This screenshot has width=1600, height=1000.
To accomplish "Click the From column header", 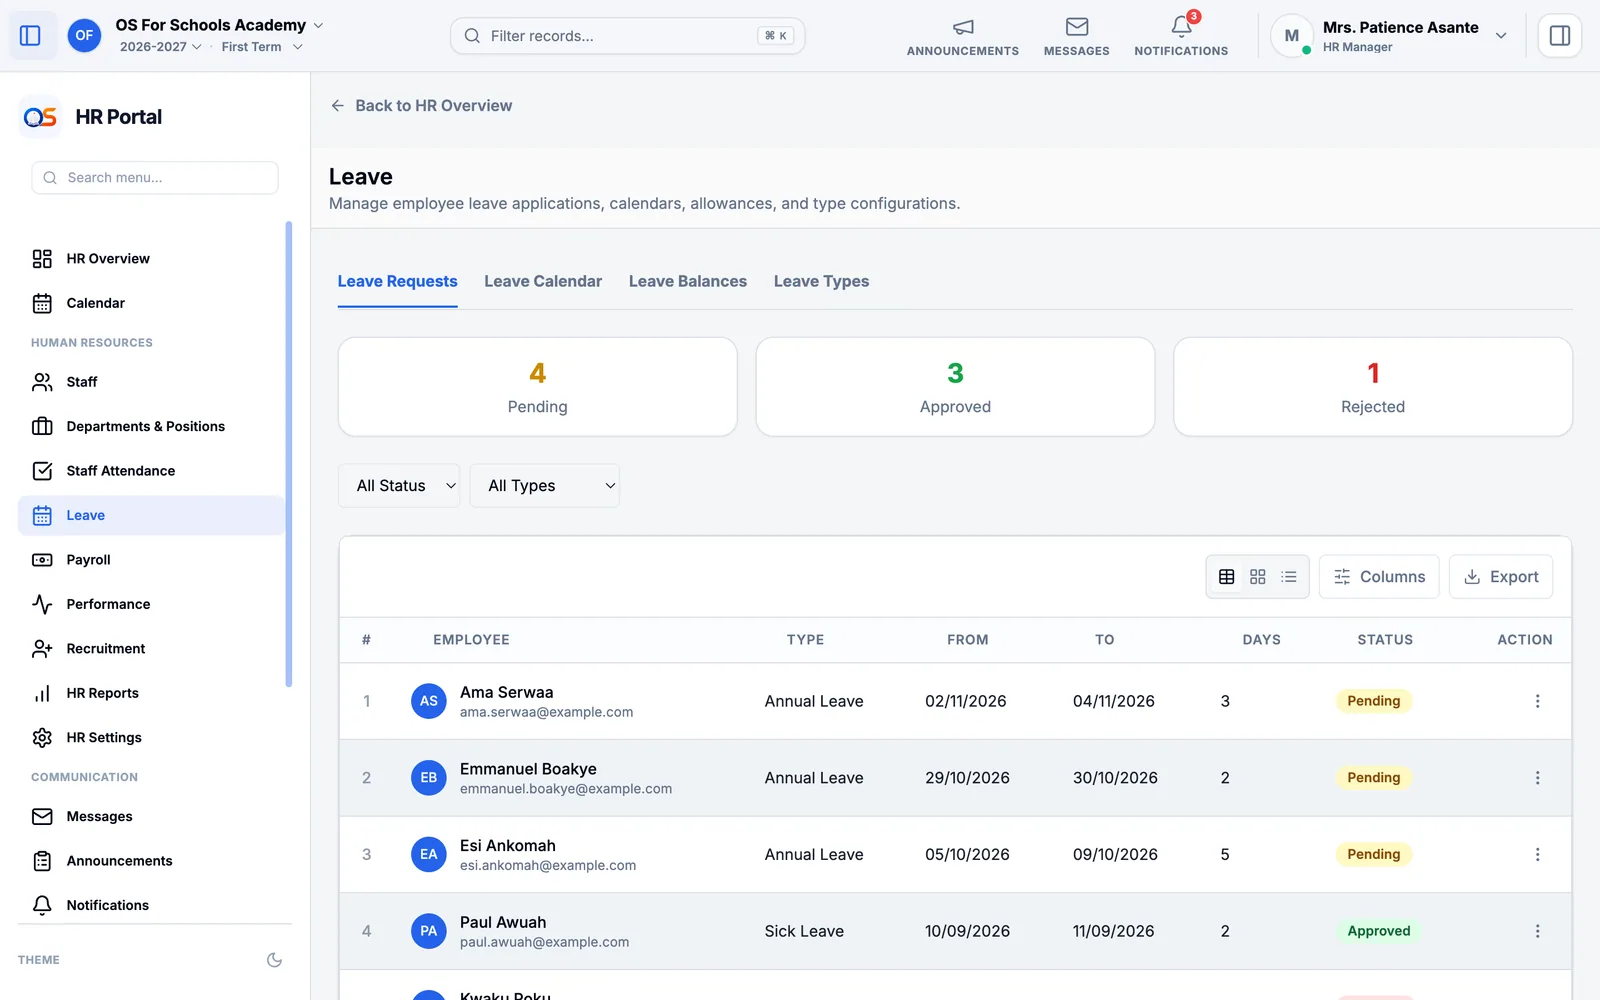I will click(967, 640).
